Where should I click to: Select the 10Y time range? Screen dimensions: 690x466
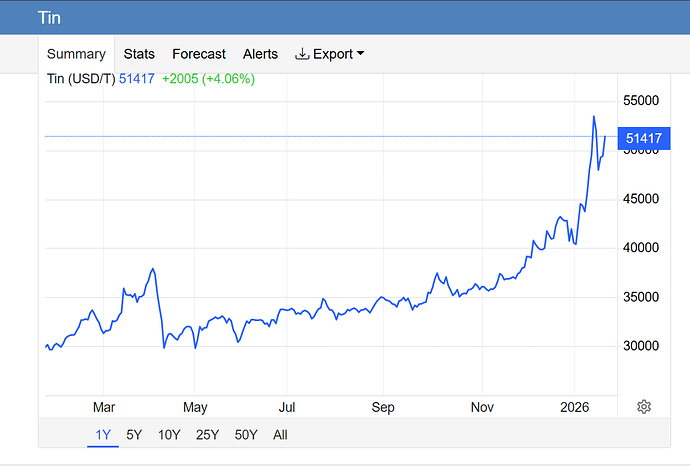pos(169,435)
